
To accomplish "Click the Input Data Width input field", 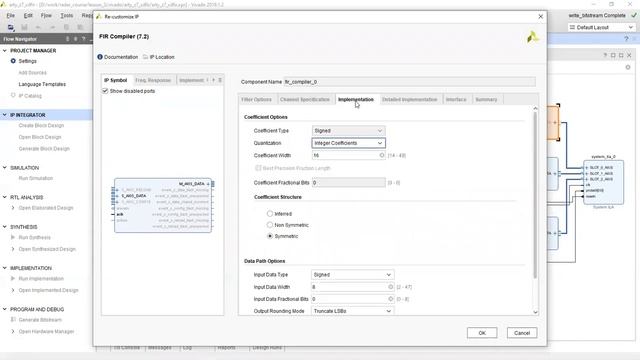I will coord(353,287).
